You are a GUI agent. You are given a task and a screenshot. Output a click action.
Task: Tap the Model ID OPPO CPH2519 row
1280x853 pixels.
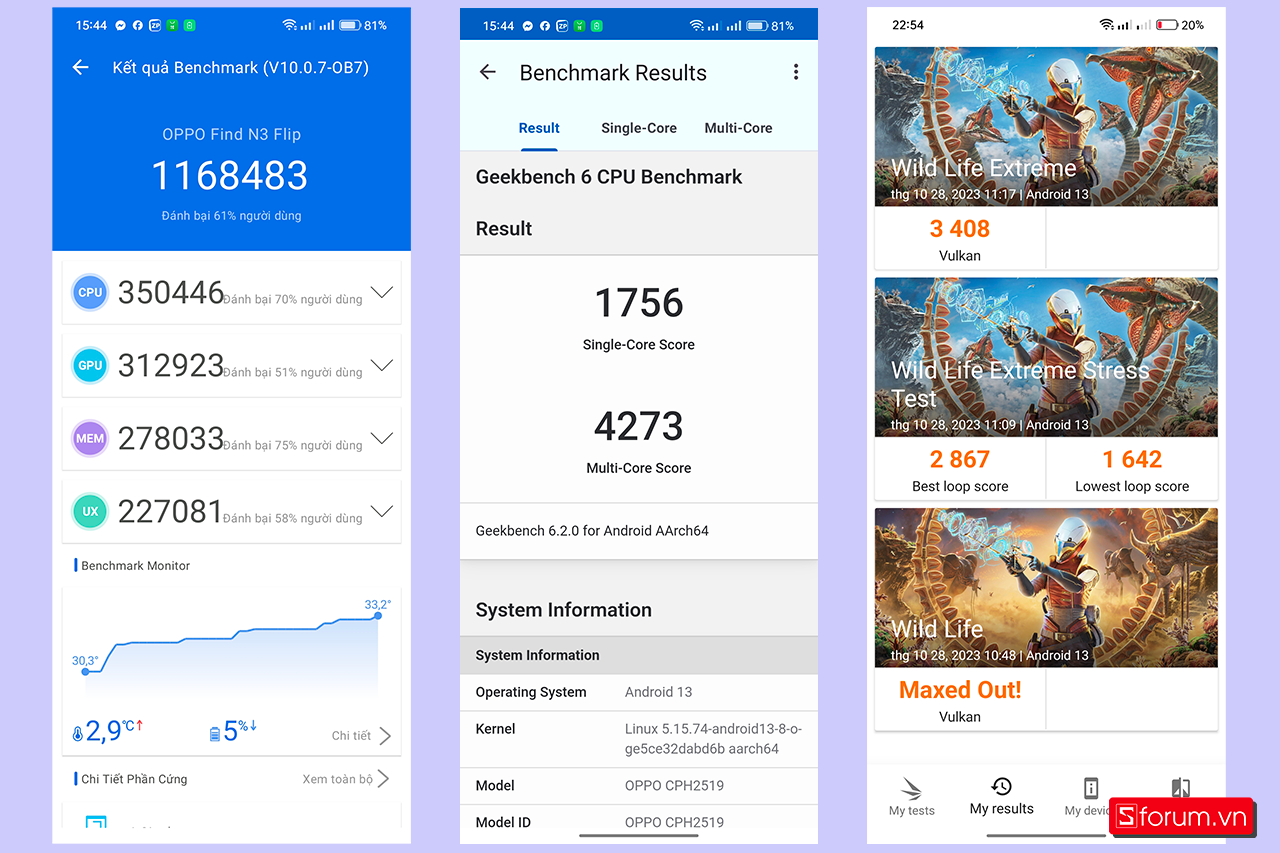pyautogui.click(x=639, y=822)
